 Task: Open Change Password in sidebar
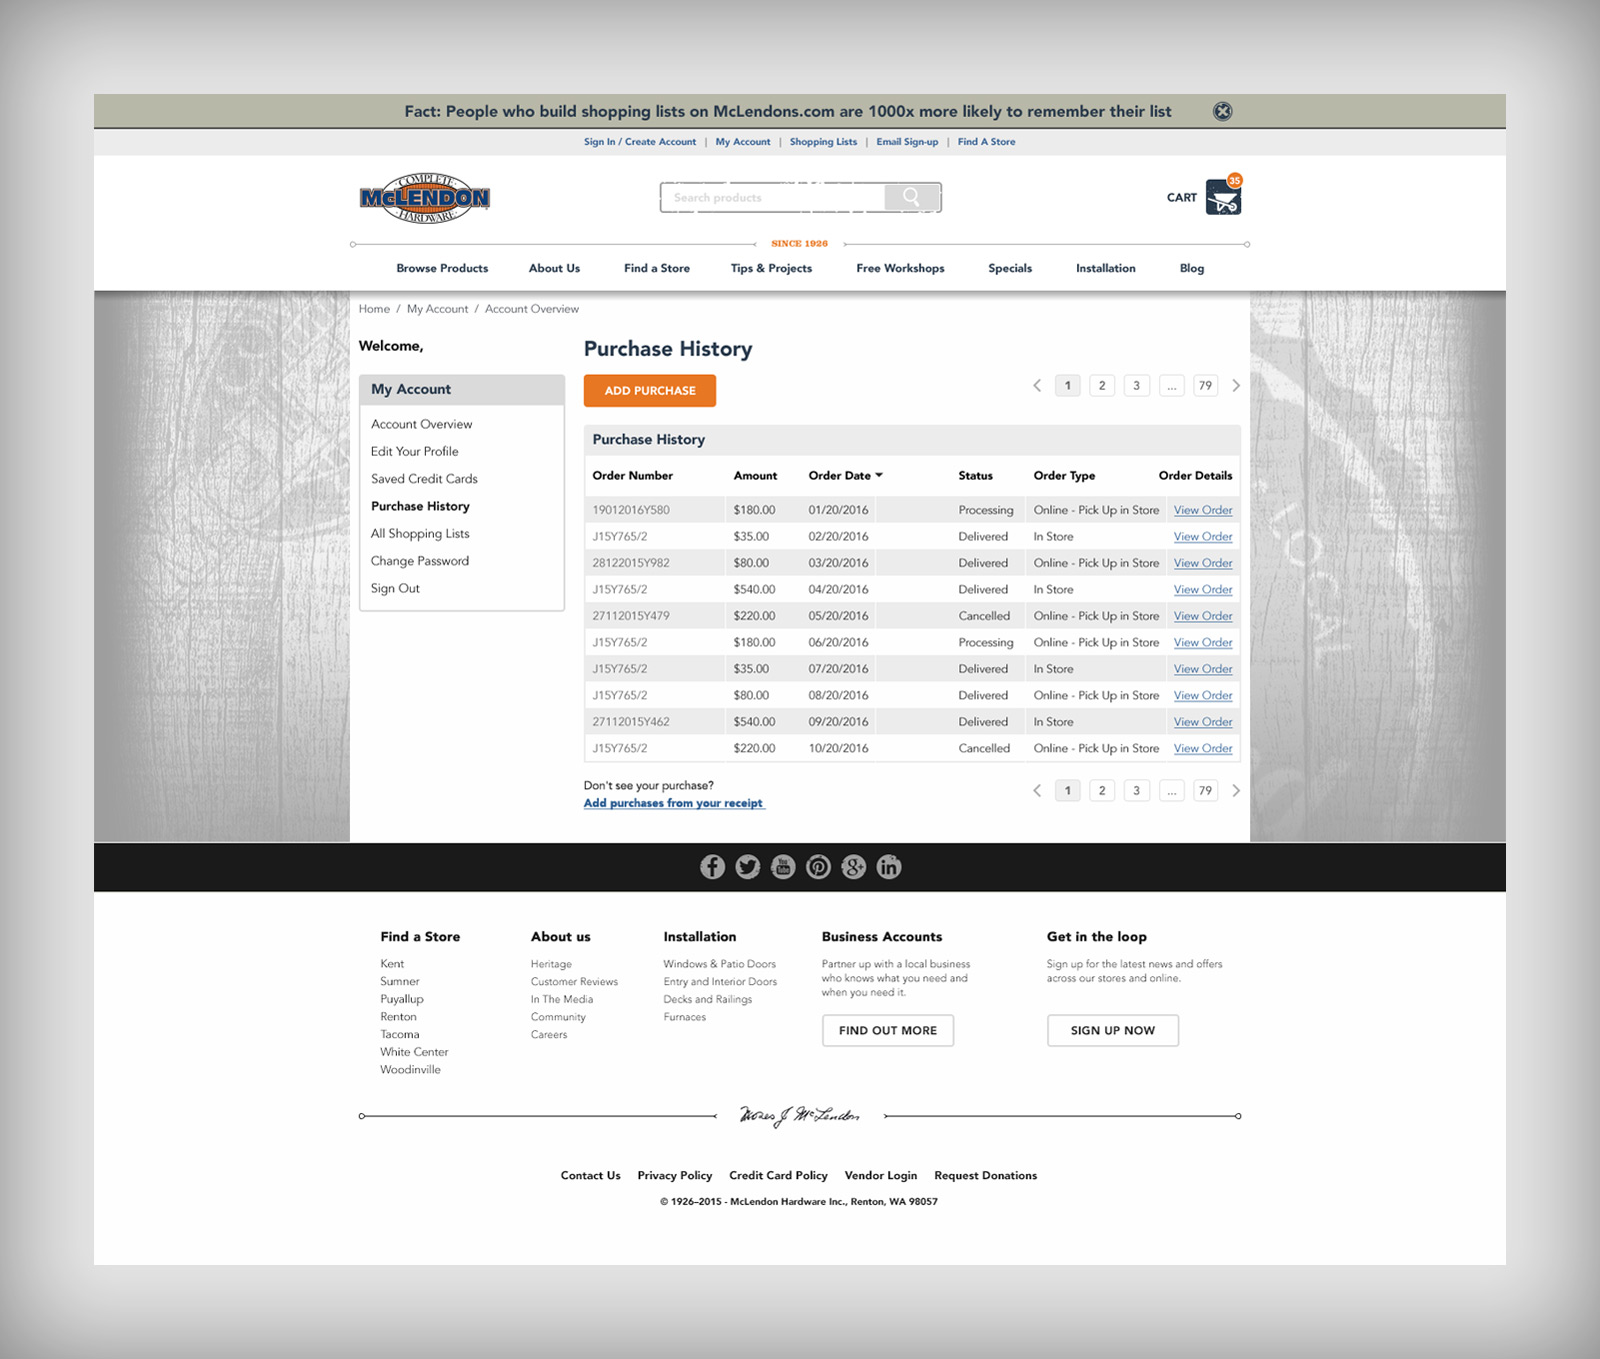(420, 561)
